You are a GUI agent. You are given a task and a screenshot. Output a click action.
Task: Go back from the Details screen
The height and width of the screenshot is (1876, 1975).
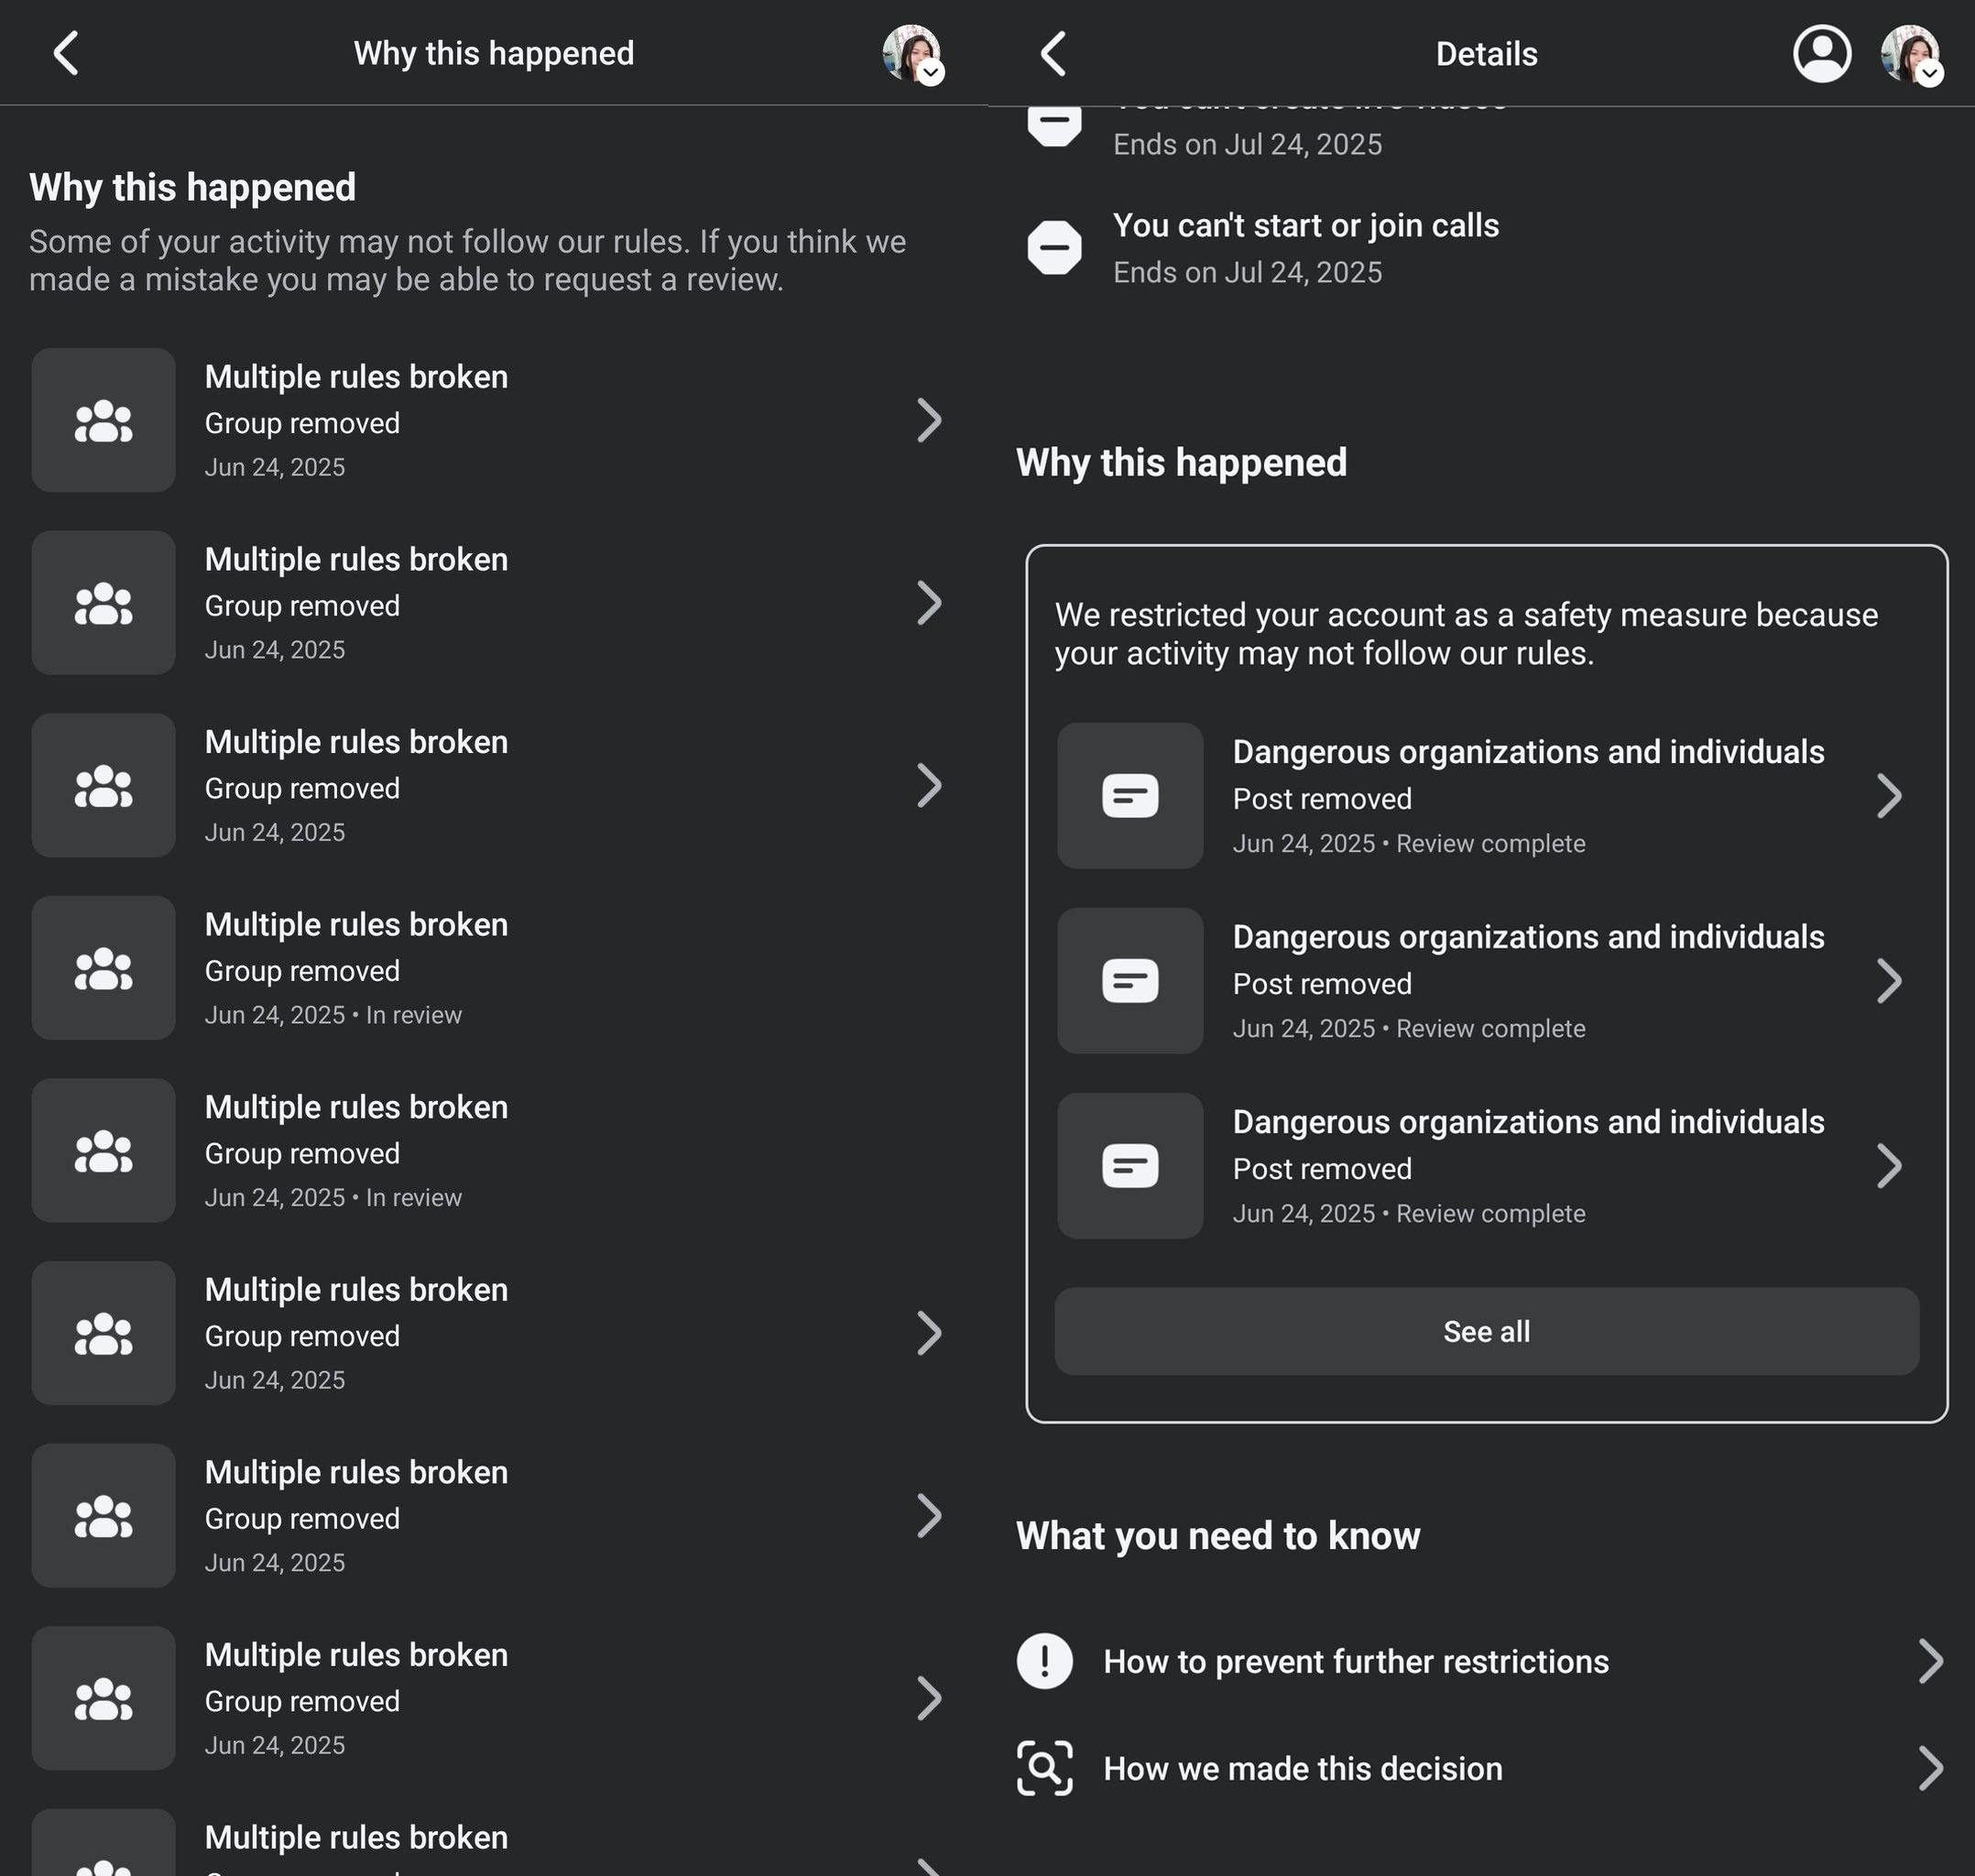pyautogui.click(x=1054, y=53)
